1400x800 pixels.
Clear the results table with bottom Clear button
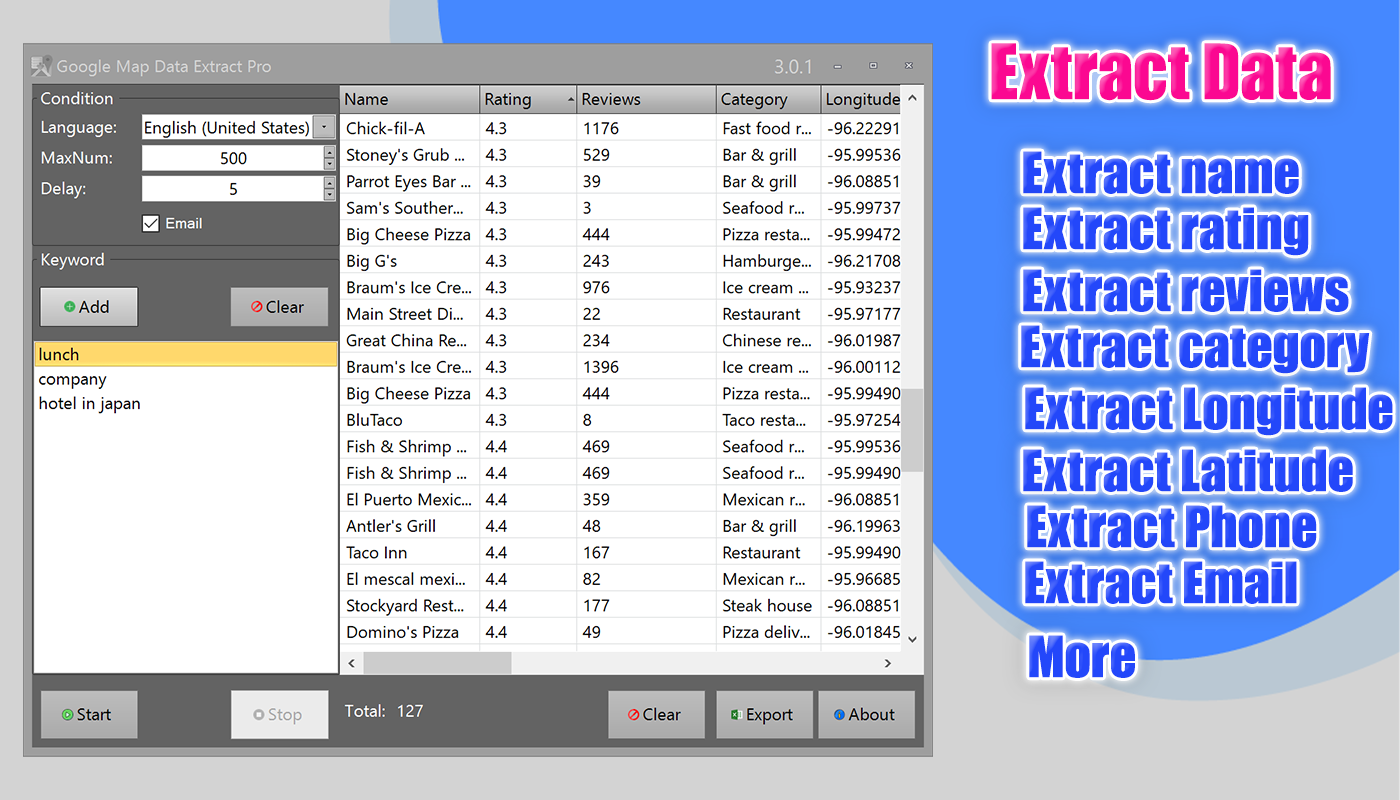click(656, 715)
